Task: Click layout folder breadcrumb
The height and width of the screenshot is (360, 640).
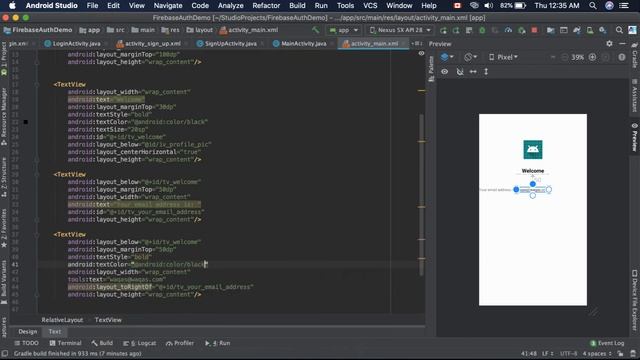Action: click(x=200, y=30)
